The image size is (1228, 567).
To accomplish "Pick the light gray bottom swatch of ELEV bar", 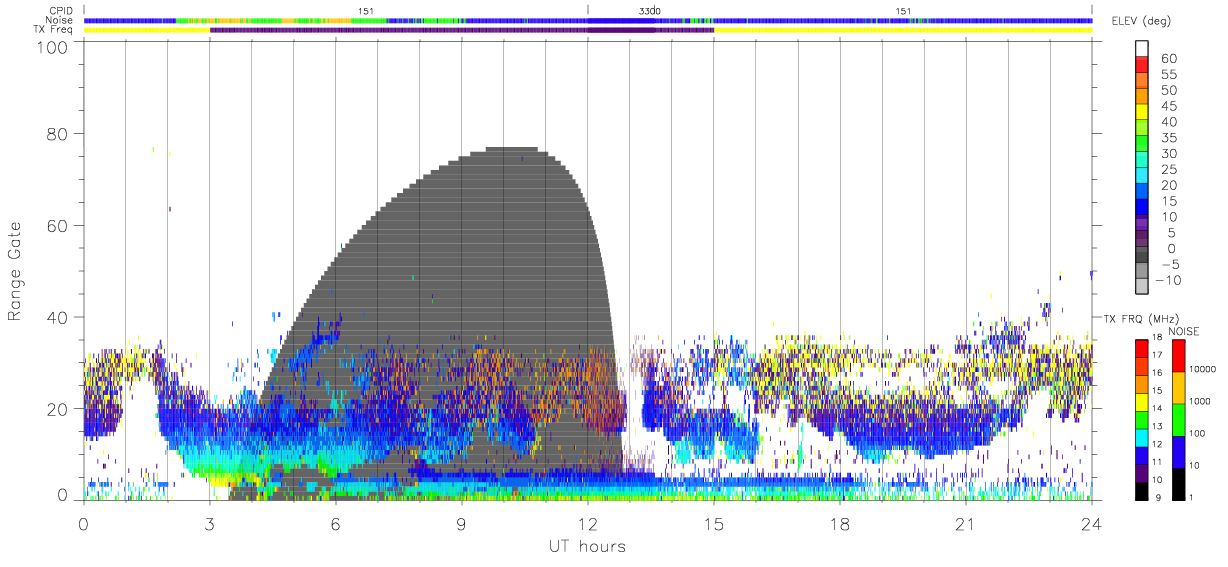I will click(1143, 286).
